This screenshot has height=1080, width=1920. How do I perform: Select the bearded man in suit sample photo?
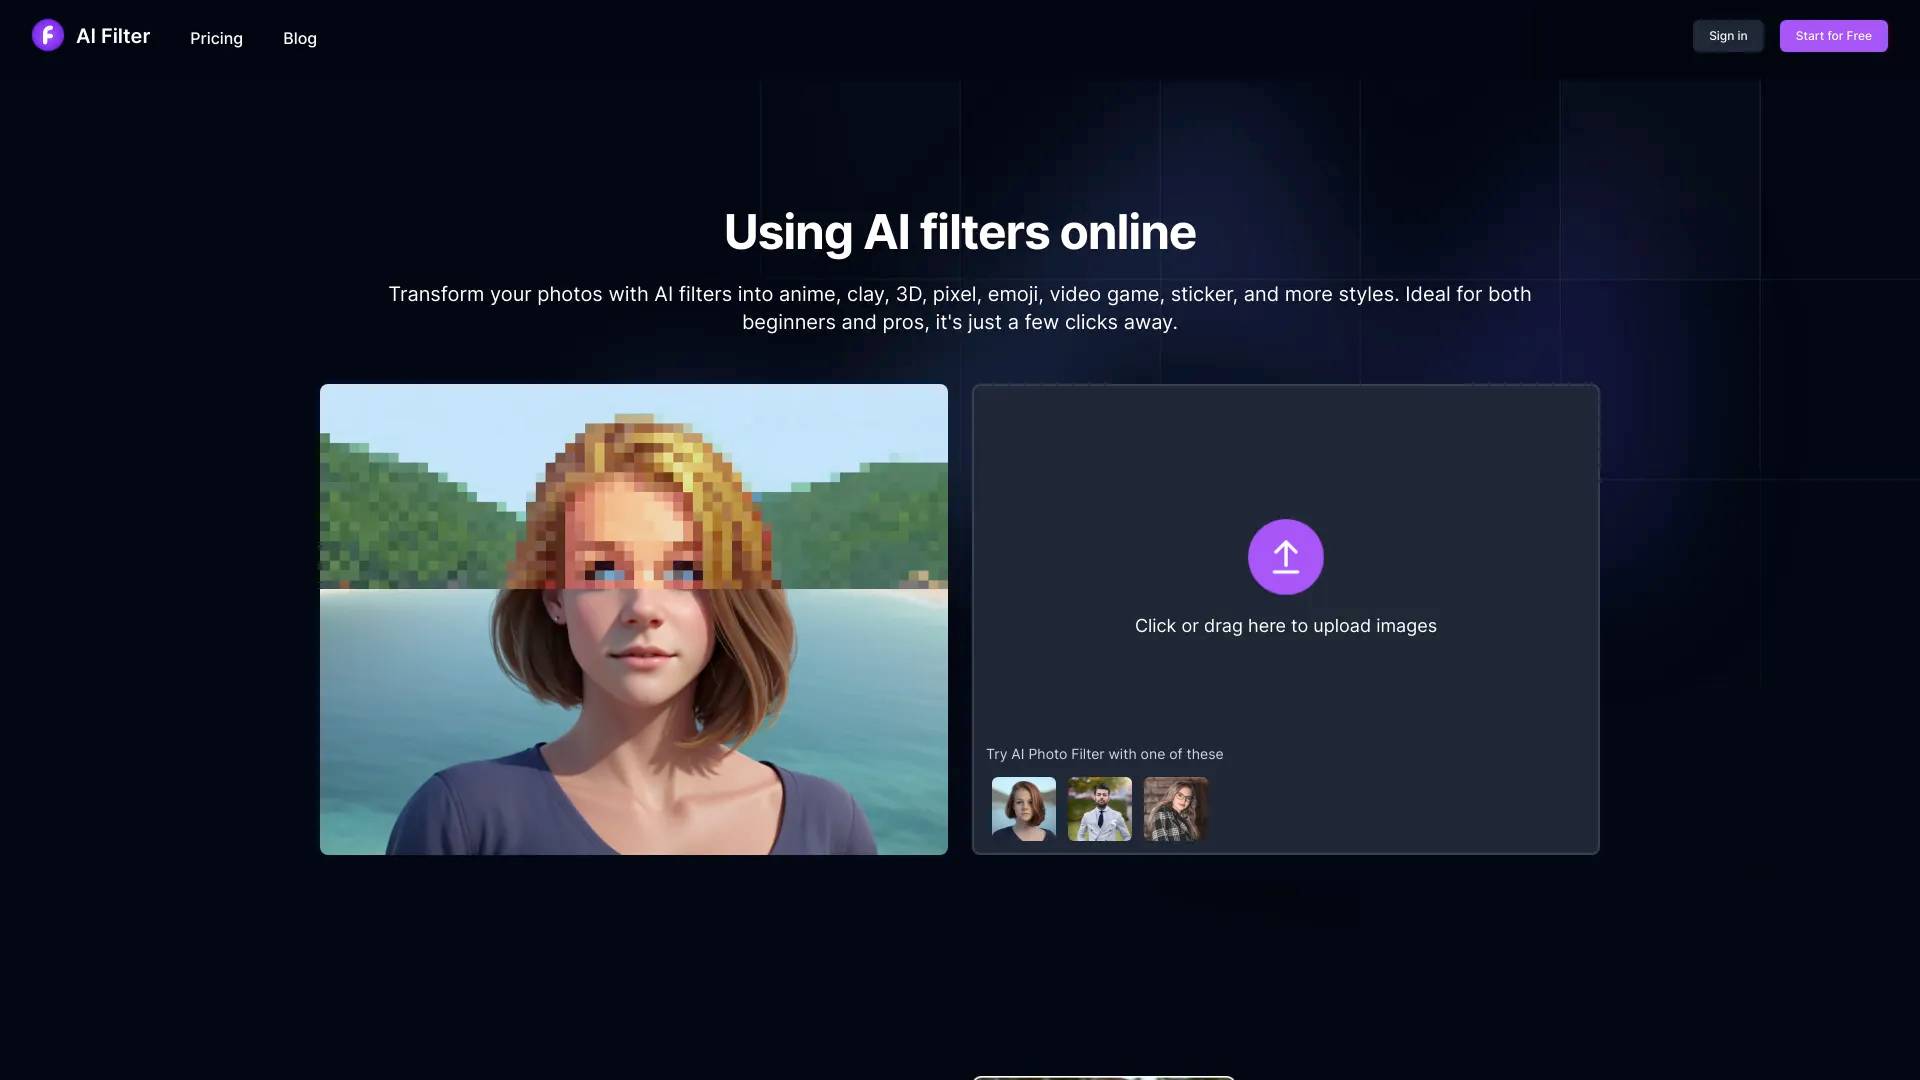pyautogui.click(x=1099, y=809)
